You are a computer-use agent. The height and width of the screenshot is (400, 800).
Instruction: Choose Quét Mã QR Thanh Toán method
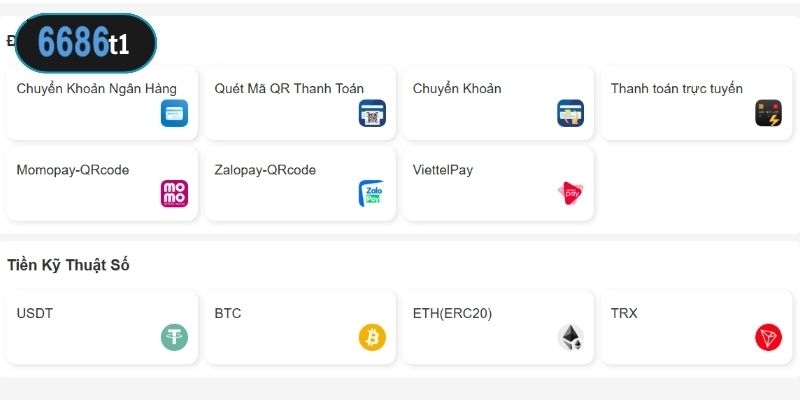pos(300,103)
